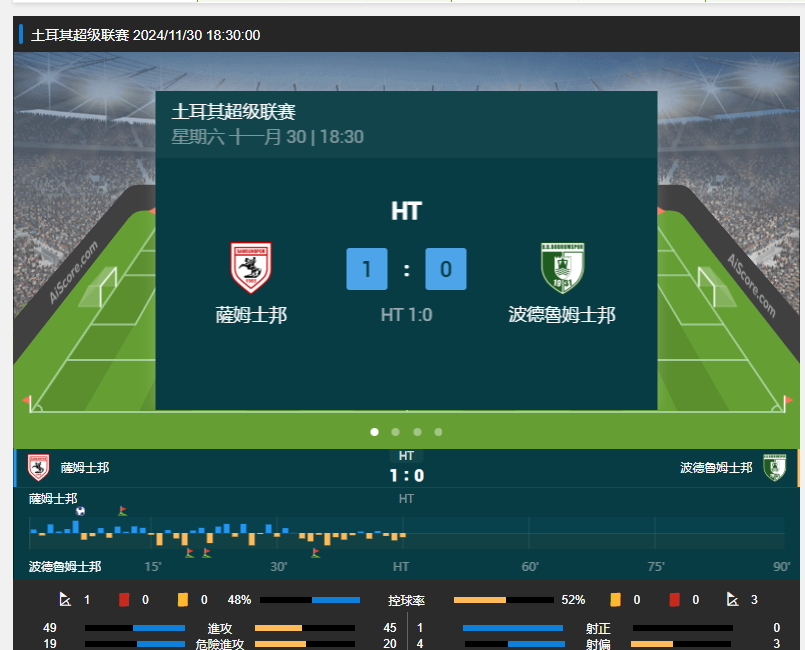The height and width of the screenshot is (650, 805).
Task: Click the Bodrumspor green crest in the scoreboard
Action: tap(563, 268)
